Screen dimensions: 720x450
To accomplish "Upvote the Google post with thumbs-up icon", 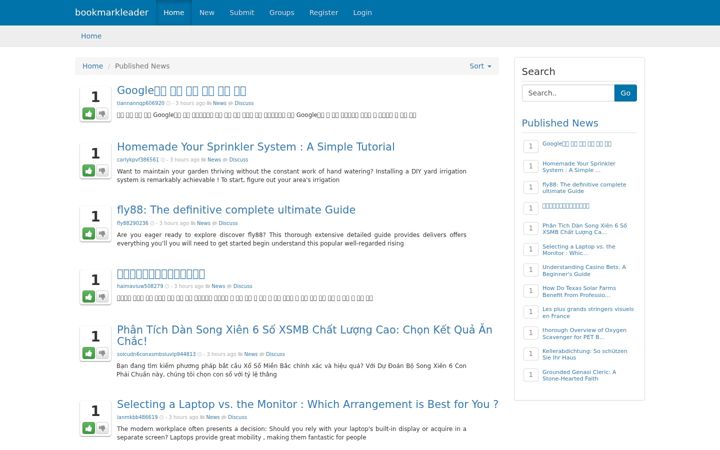I will (x=89, y=114).
